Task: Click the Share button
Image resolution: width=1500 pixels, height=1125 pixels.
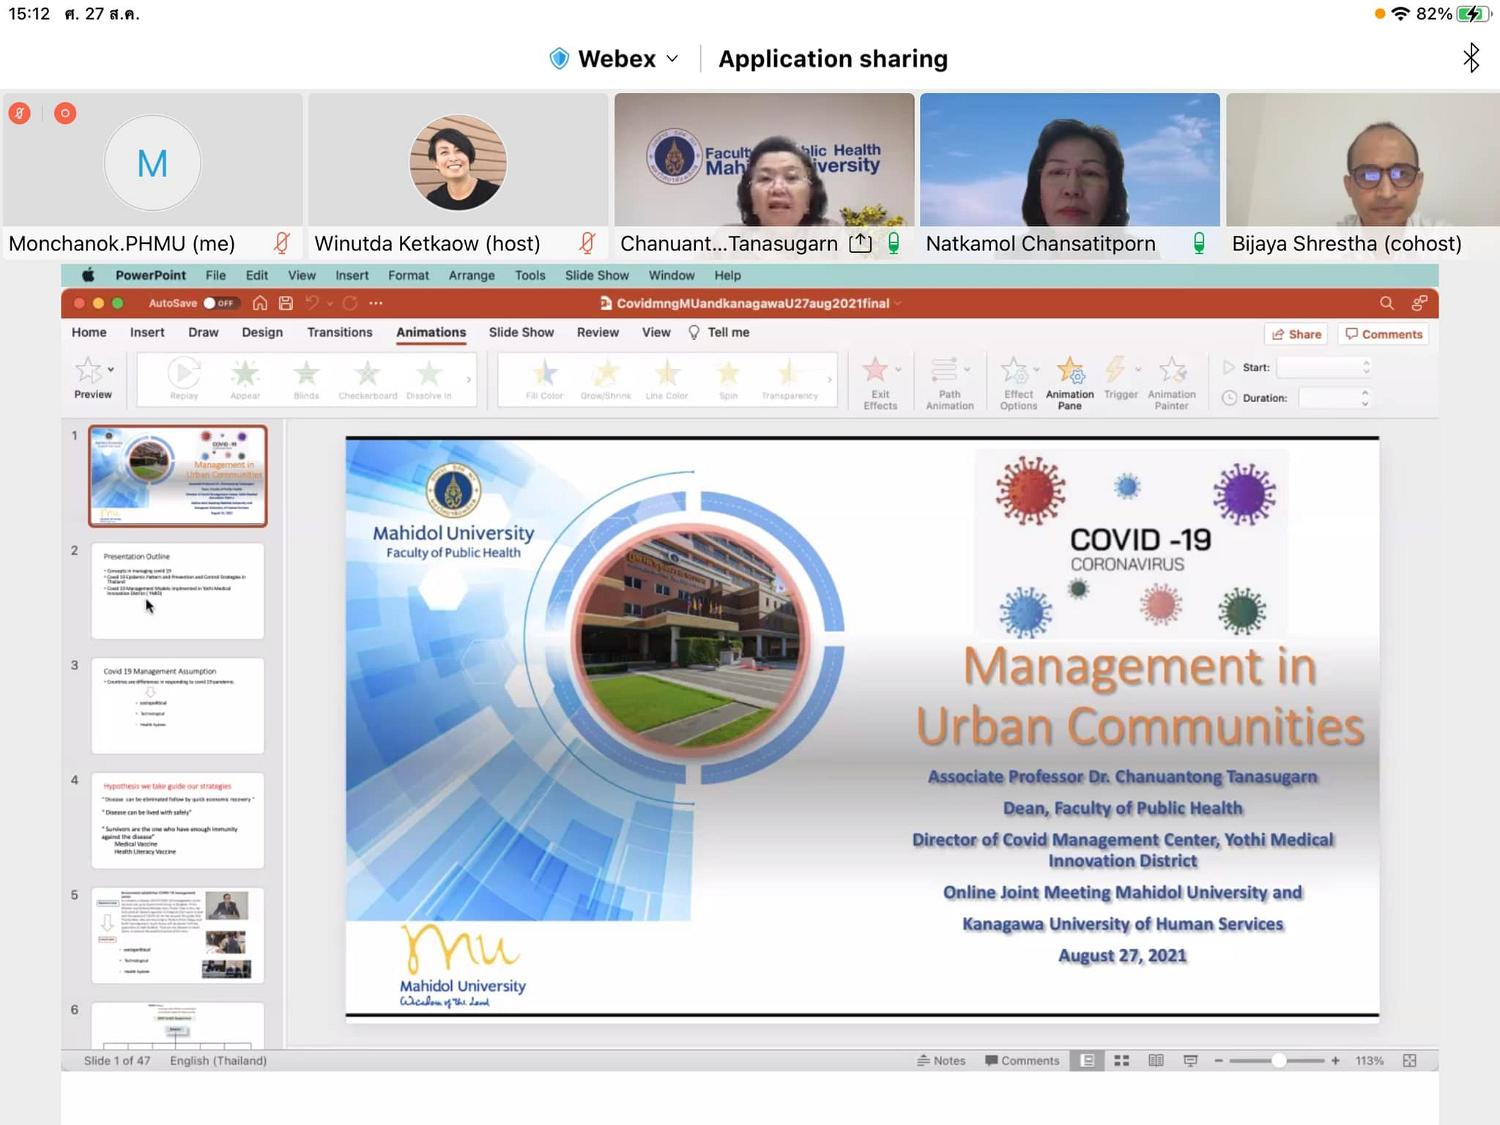Action: [1296, 334]
